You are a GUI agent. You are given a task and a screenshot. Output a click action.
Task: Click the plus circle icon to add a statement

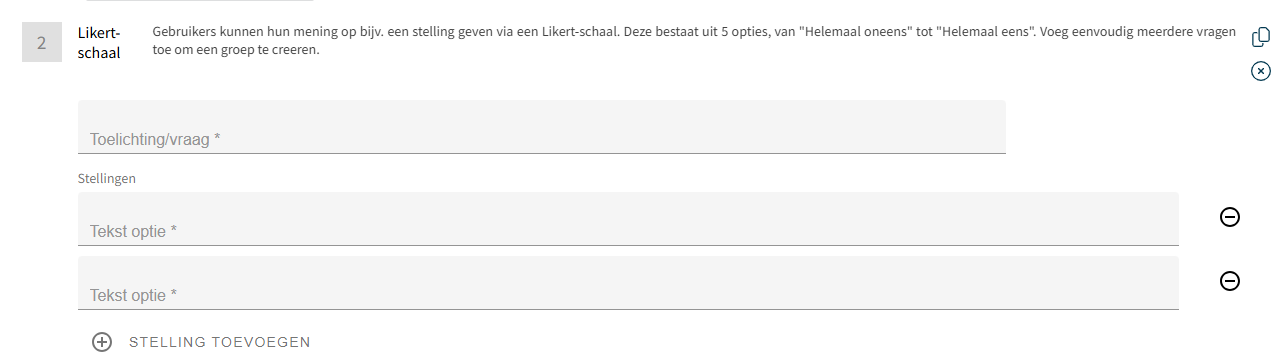click(x=102, y=342)
